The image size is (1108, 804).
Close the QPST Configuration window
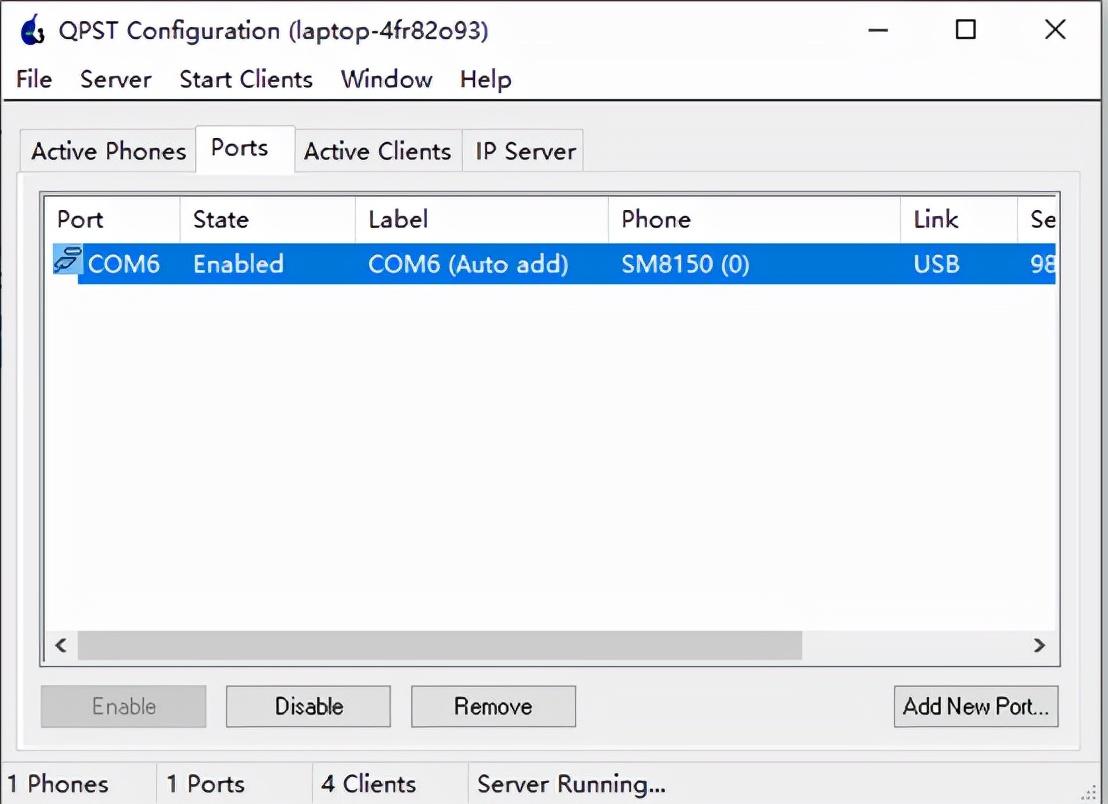point(1055,30)
